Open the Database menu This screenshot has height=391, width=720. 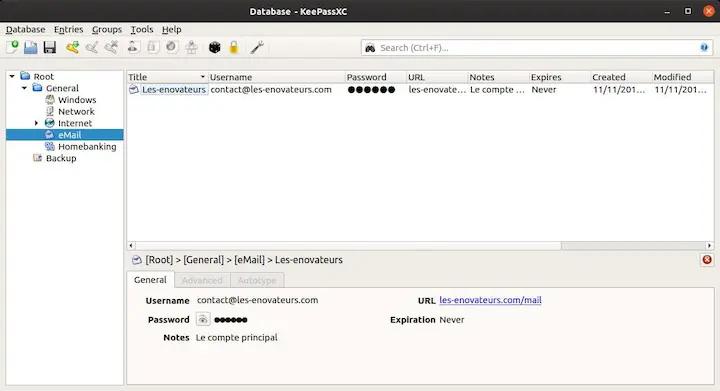26,29
